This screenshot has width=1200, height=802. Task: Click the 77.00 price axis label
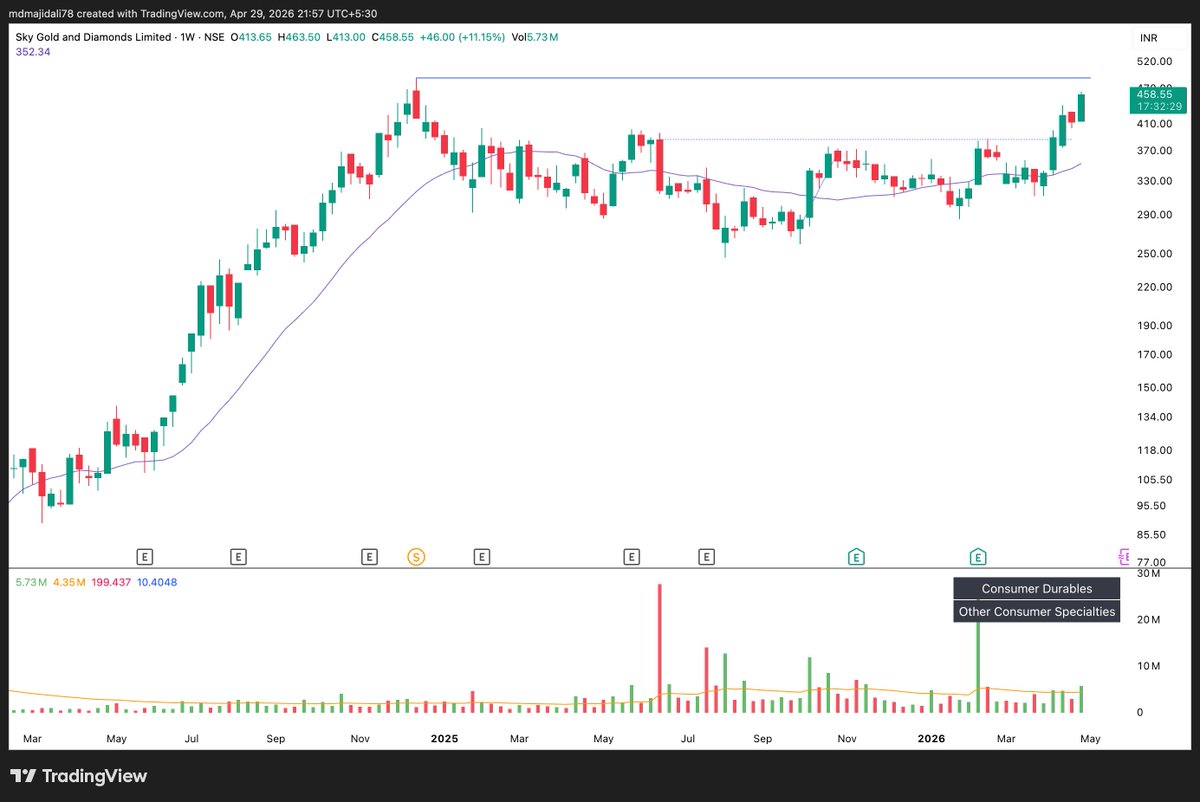pyautogui.click(x=1153, y=562)
